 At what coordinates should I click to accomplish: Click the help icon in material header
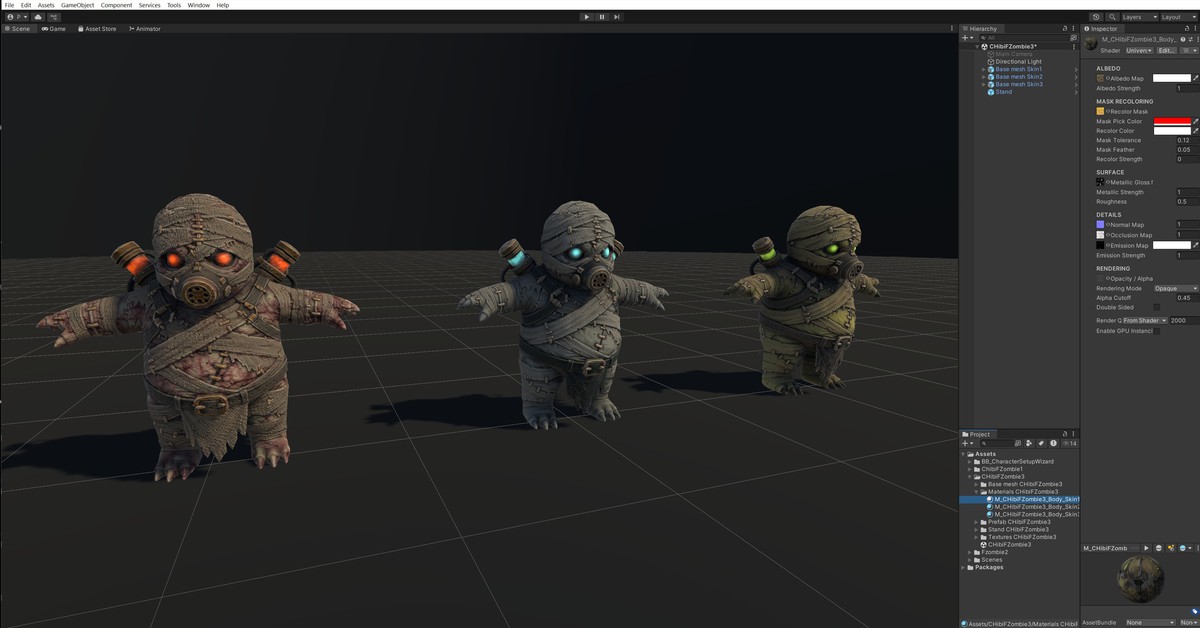pyautogui.click(x=1183, y=40)
